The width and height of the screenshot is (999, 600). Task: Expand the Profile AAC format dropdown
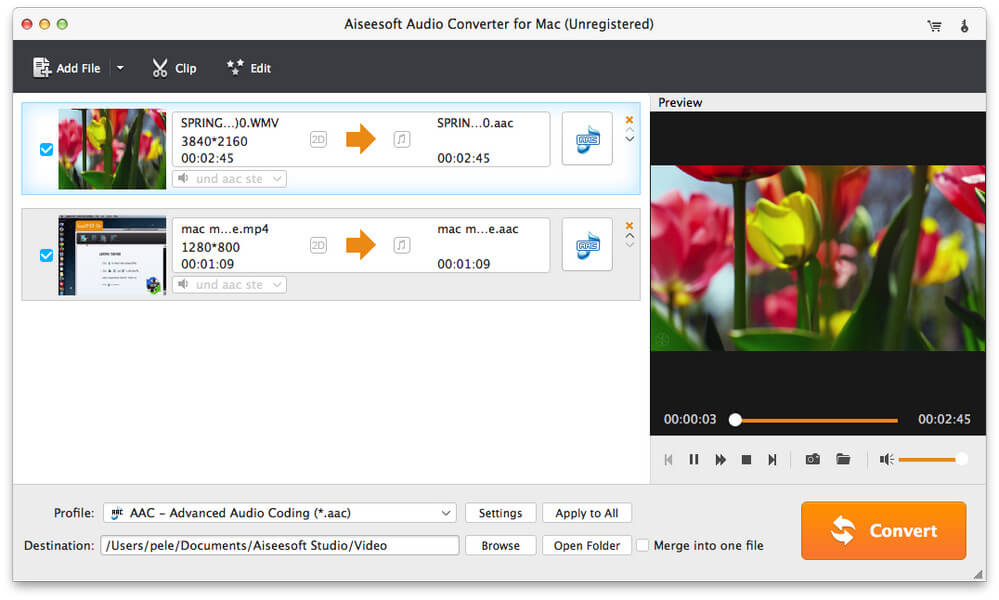tap(280, 513)
